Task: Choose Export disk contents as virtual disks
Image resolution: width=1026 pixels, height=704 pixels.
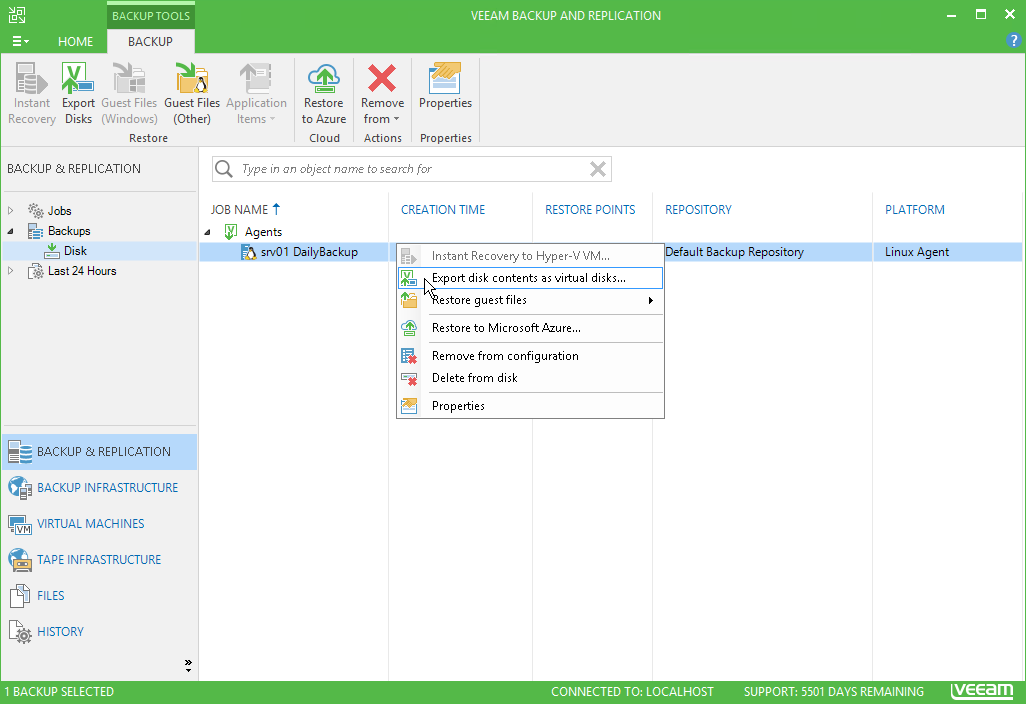Action: pyautogui.click(x=530, y=278)
